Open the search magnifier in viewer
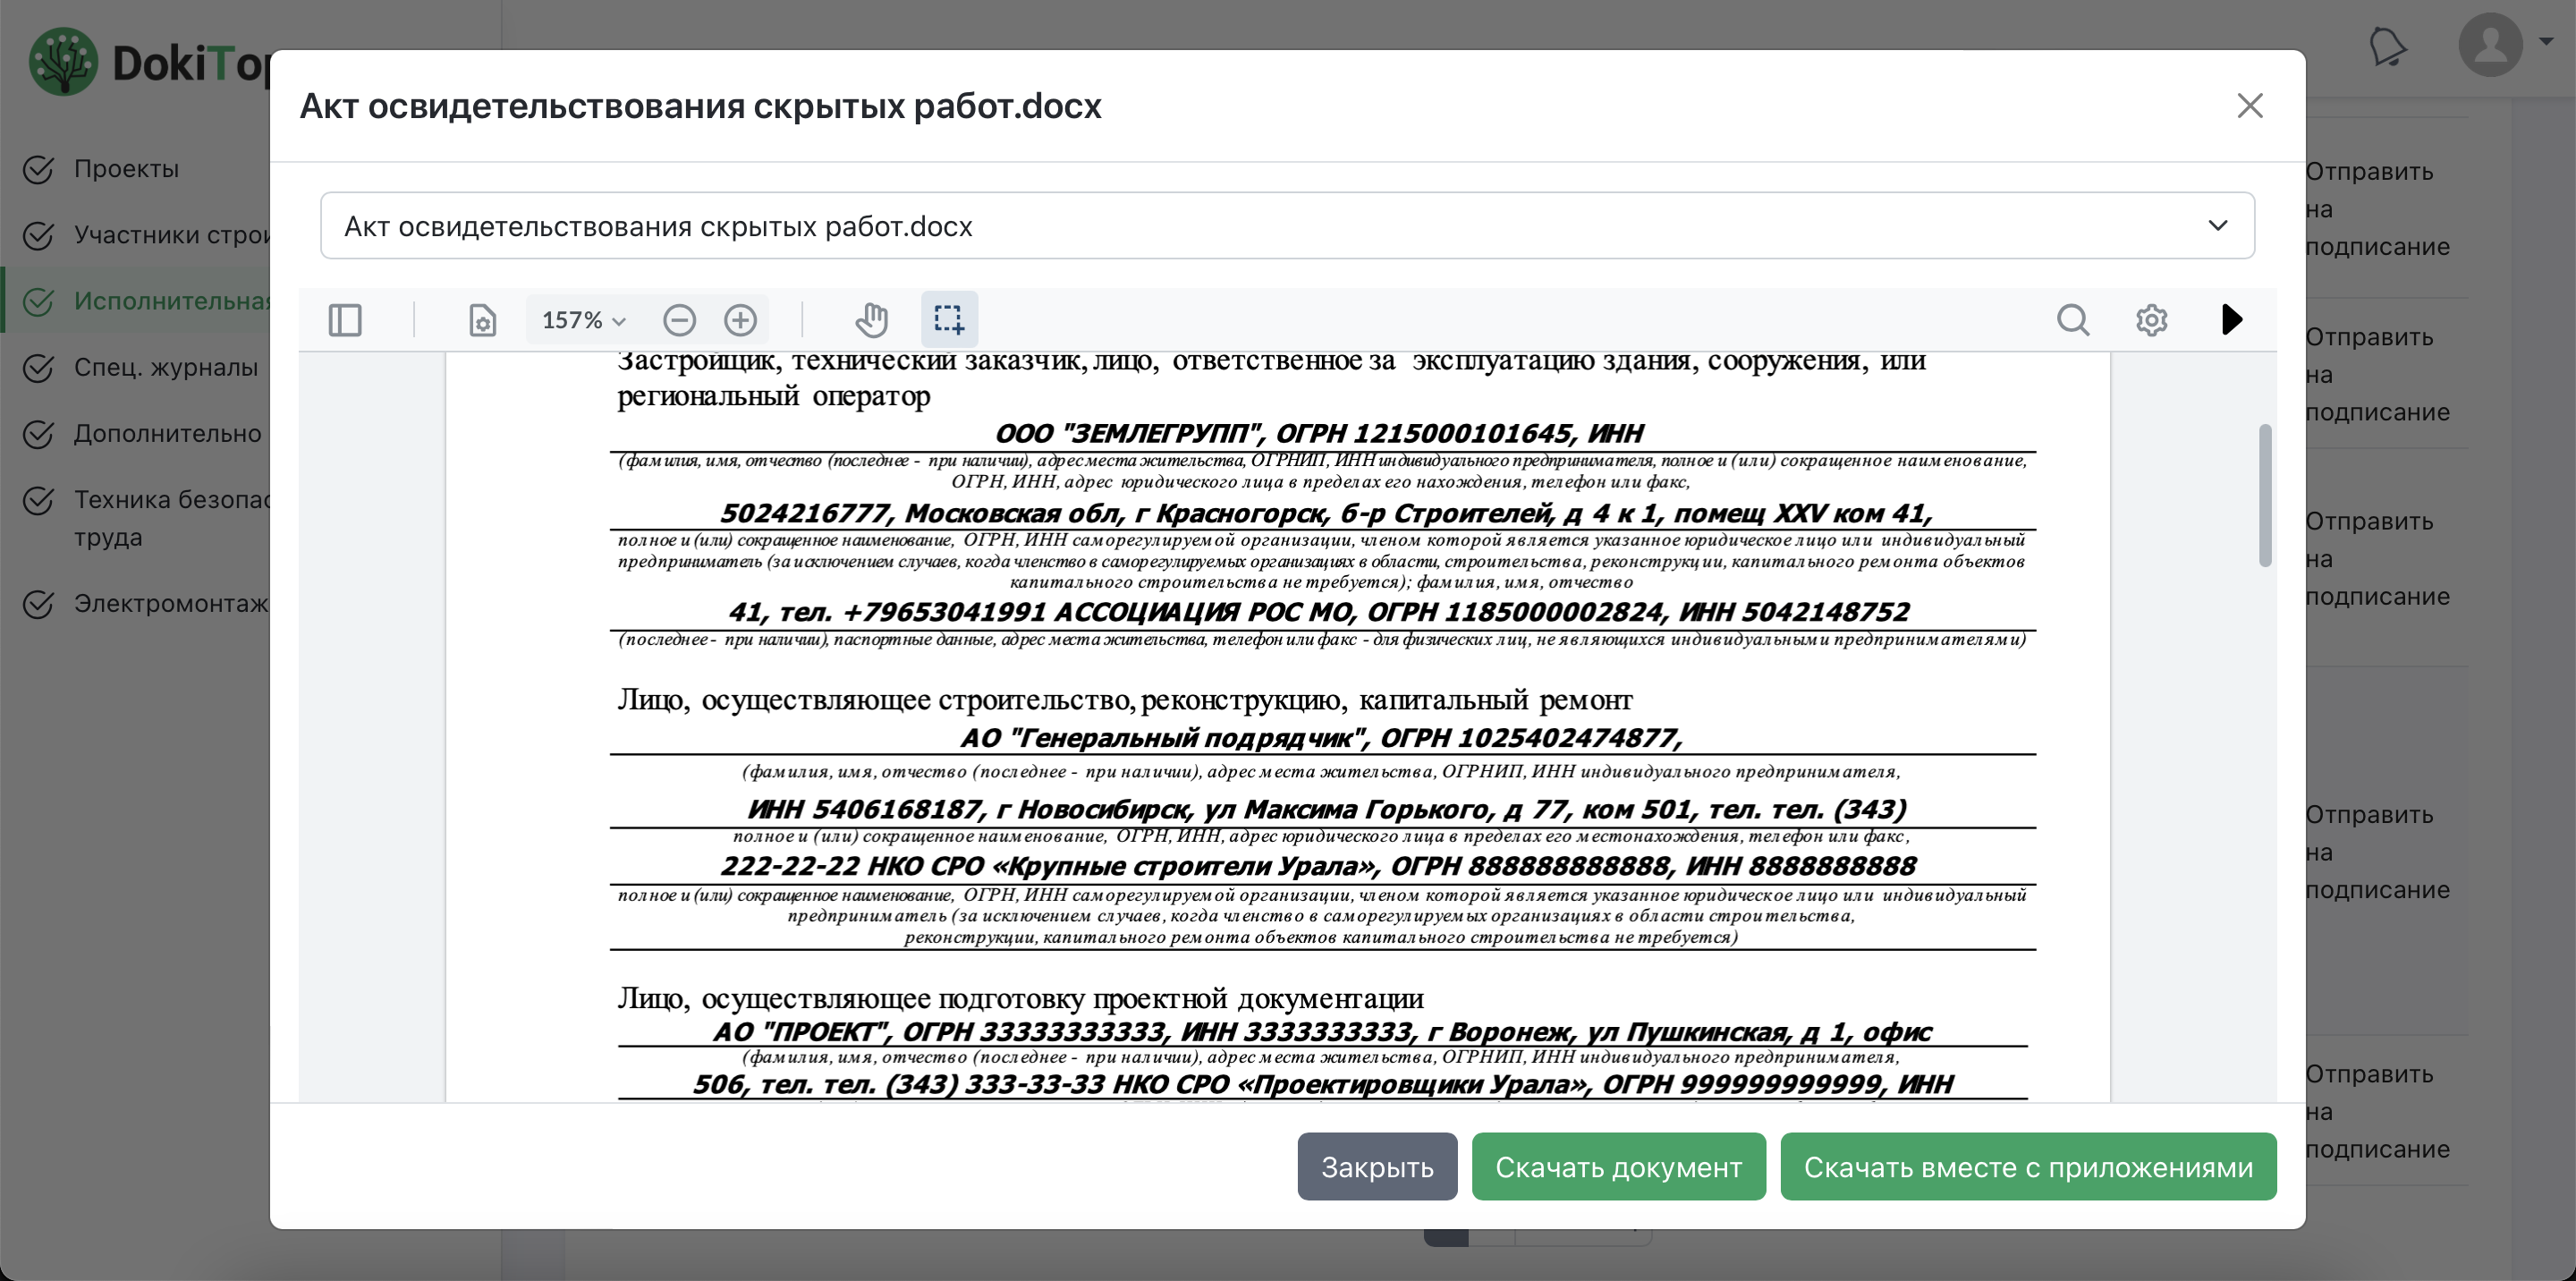Image resolution: width=2576 pixels, height=1281 pixels. click(x=2072, y=320)
